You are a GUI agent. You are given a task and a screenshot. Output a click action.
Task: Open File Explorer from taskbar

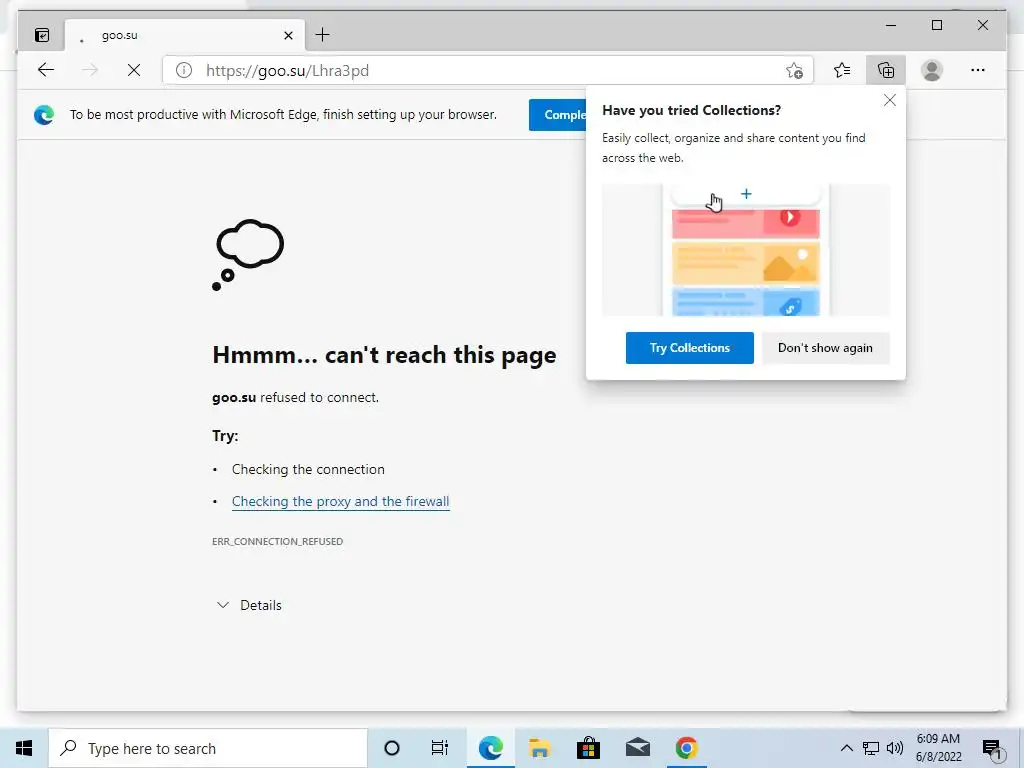(x=539, y=748)
